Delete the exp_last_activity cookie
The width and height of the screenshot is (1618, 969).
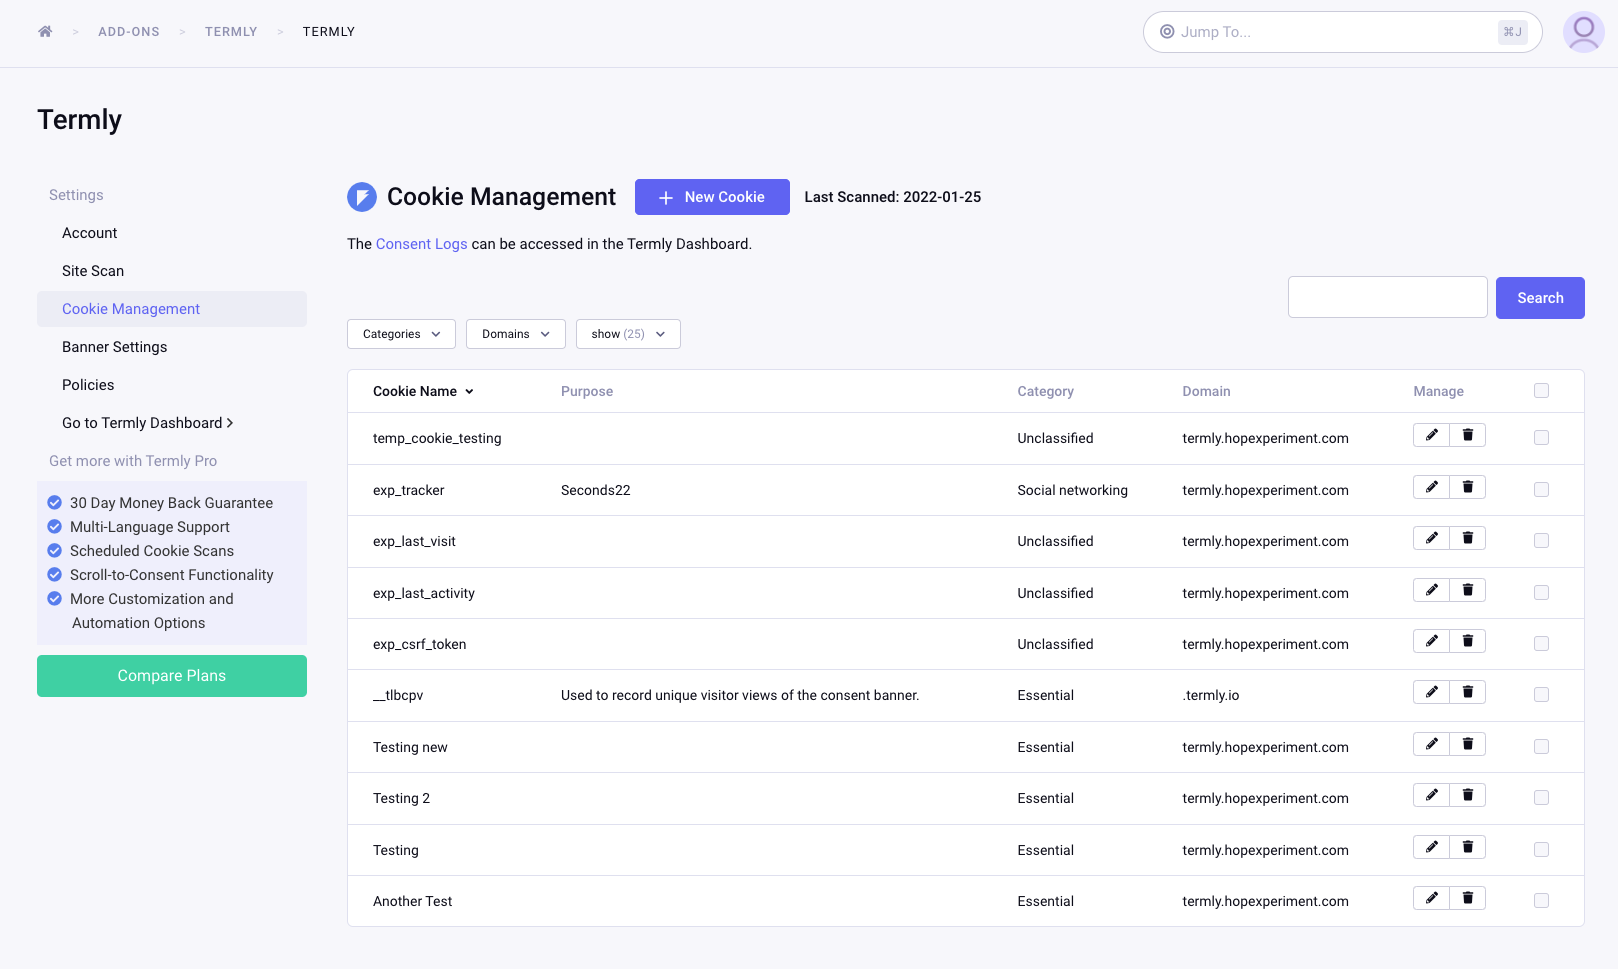point(1468,590)
